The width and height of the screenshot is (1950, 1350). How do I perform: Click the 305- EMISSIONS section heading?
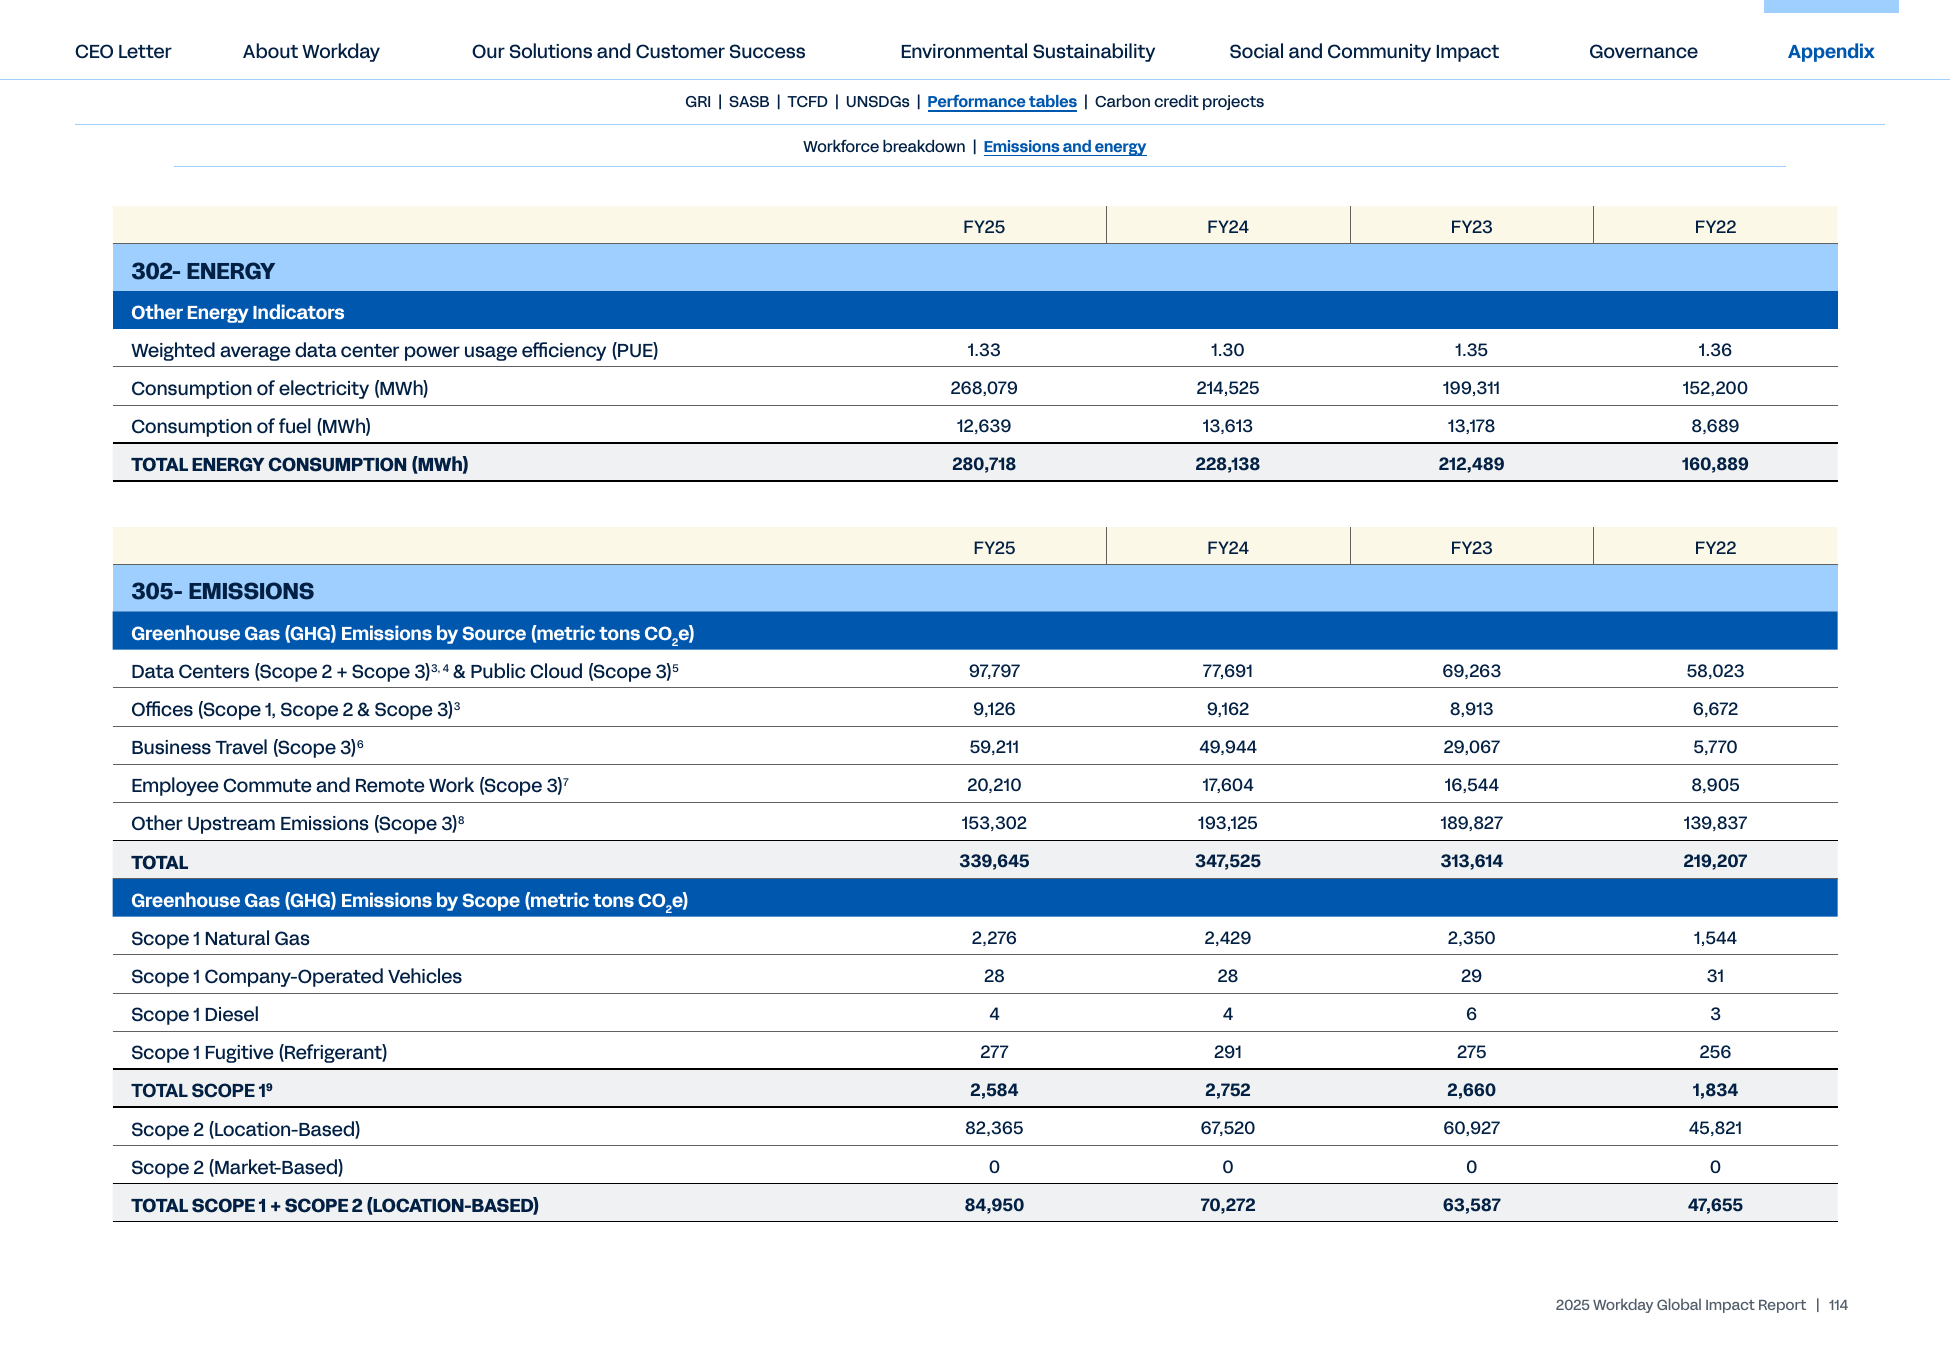223,591
